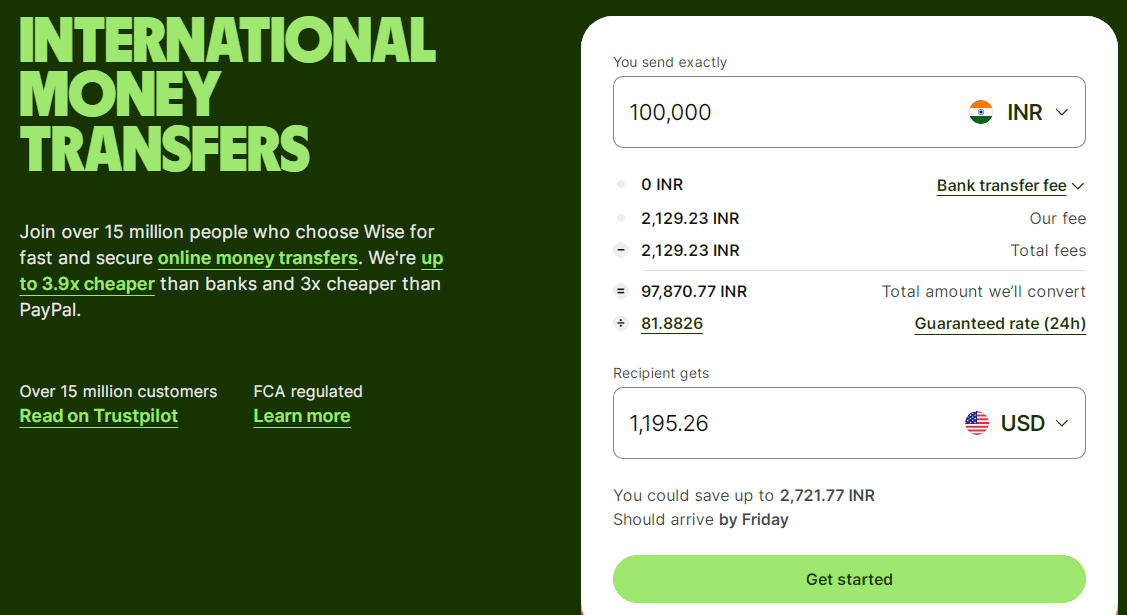Click the bullet dot next to 0 INR

coord(621,184)
